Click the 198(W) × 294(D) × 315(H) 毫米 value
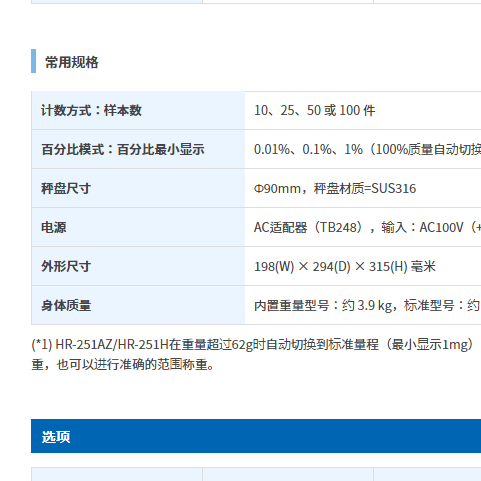Viewport: 481px width, 481px height. click(x=345, y=266)
